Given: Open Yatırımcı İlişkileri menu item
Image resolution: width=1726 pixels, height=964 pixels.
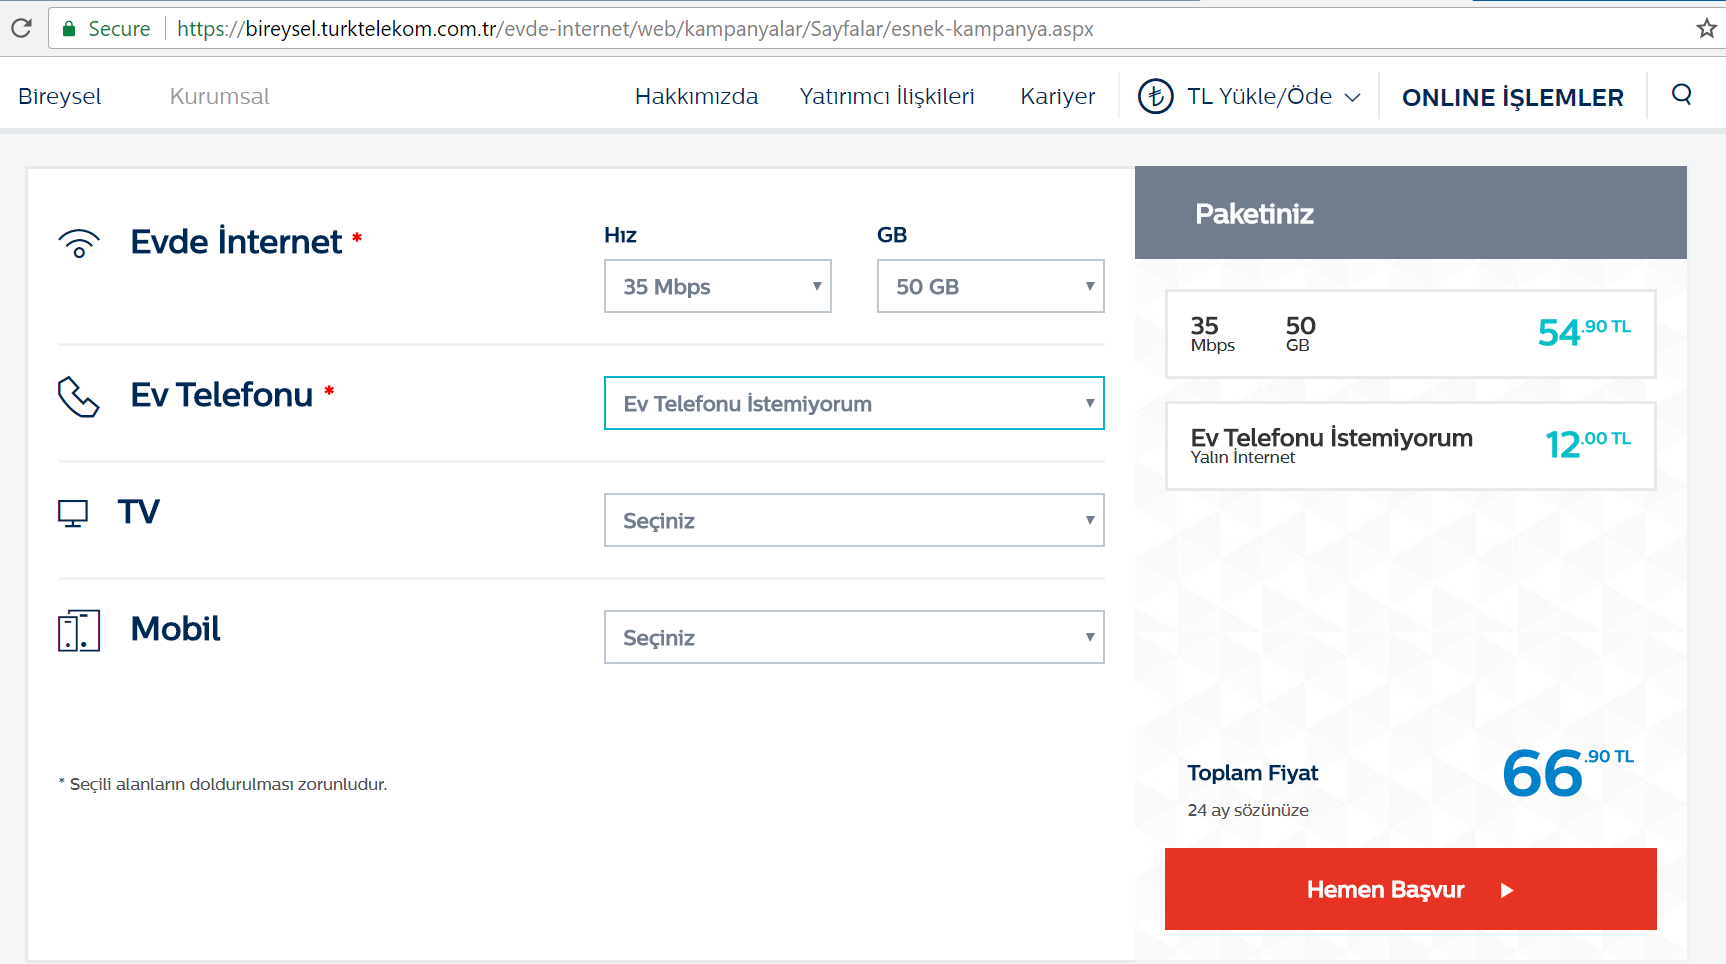Looking at the screenshot, I should [887, 96].
